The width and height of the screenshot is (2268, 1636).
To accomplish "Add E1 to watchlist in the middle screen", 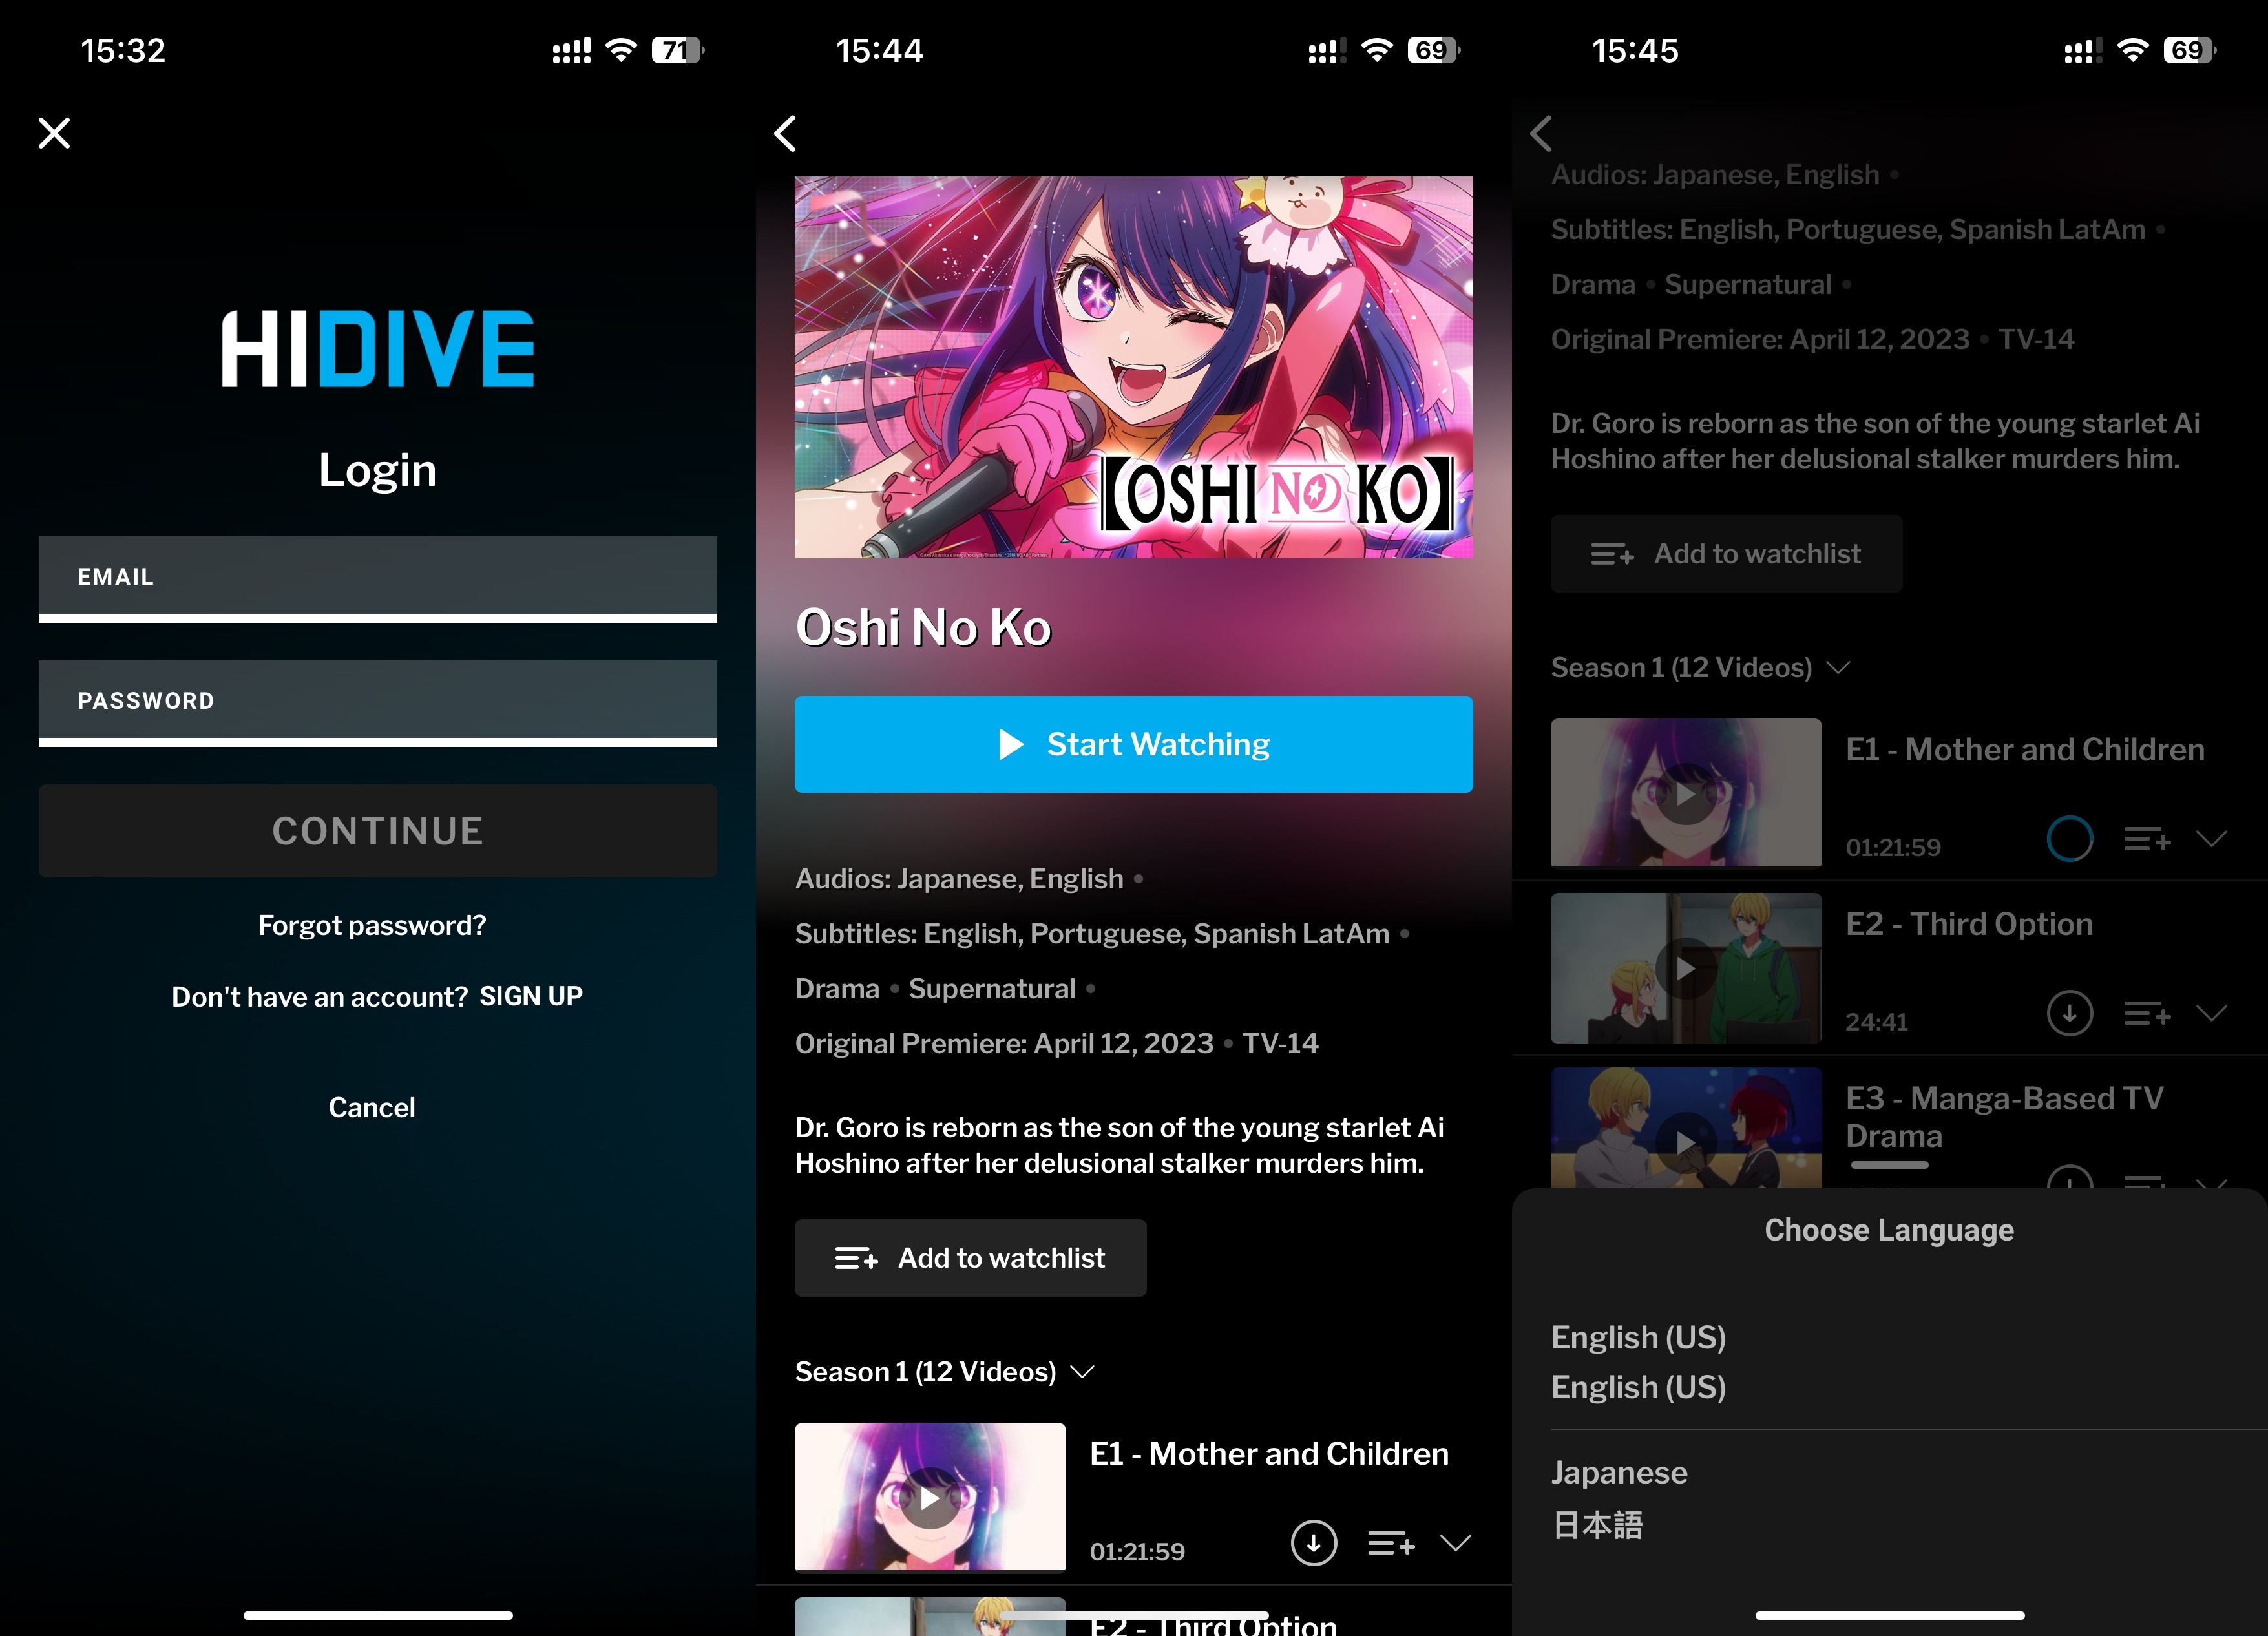I will pos(1391,1543).
